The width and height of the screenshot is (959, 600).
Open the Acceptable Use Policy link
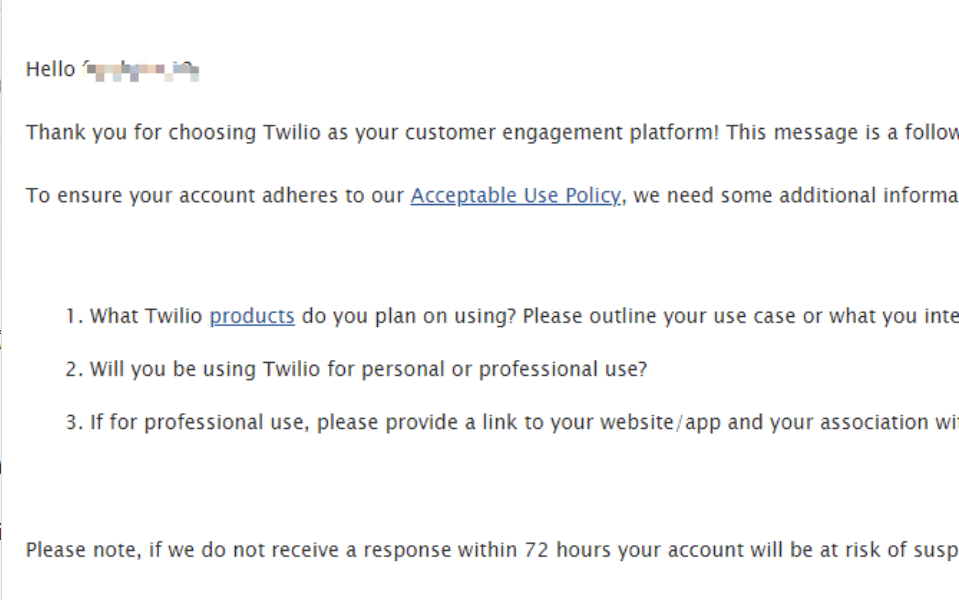515,196
